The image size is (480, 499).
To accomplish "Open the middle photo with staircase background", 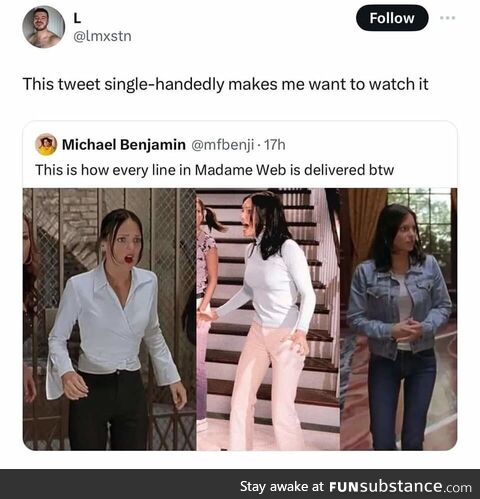I will [268, 319].
